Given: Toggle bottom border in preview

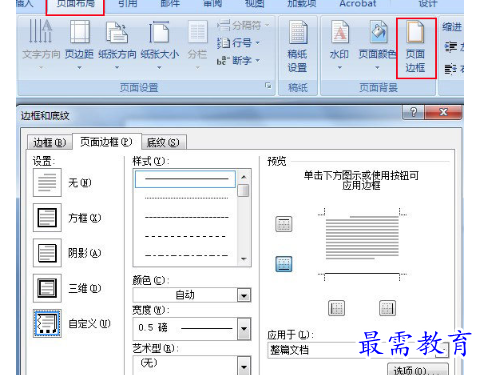Looking at the screenshot, I should (x=284, y=264).
